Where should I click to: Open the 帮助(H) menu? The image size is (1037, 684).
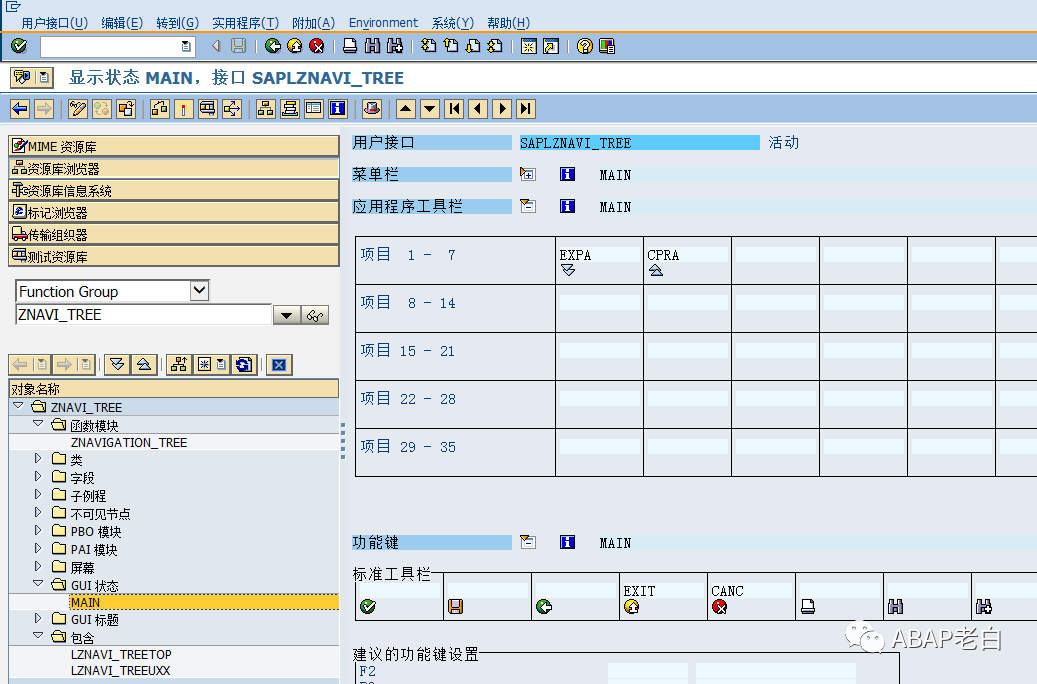[508, 23]
